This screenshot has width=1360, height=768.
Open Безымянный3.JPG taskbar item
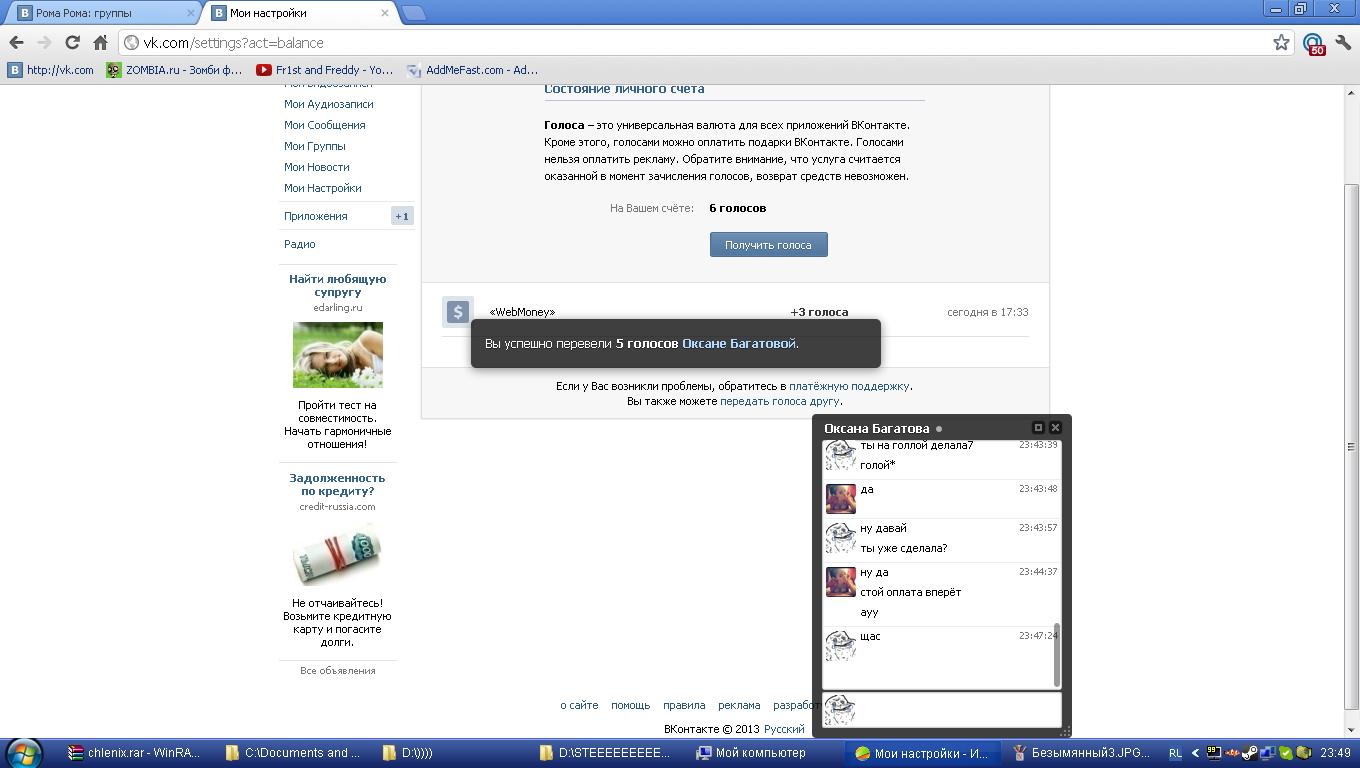point(1080,753)
